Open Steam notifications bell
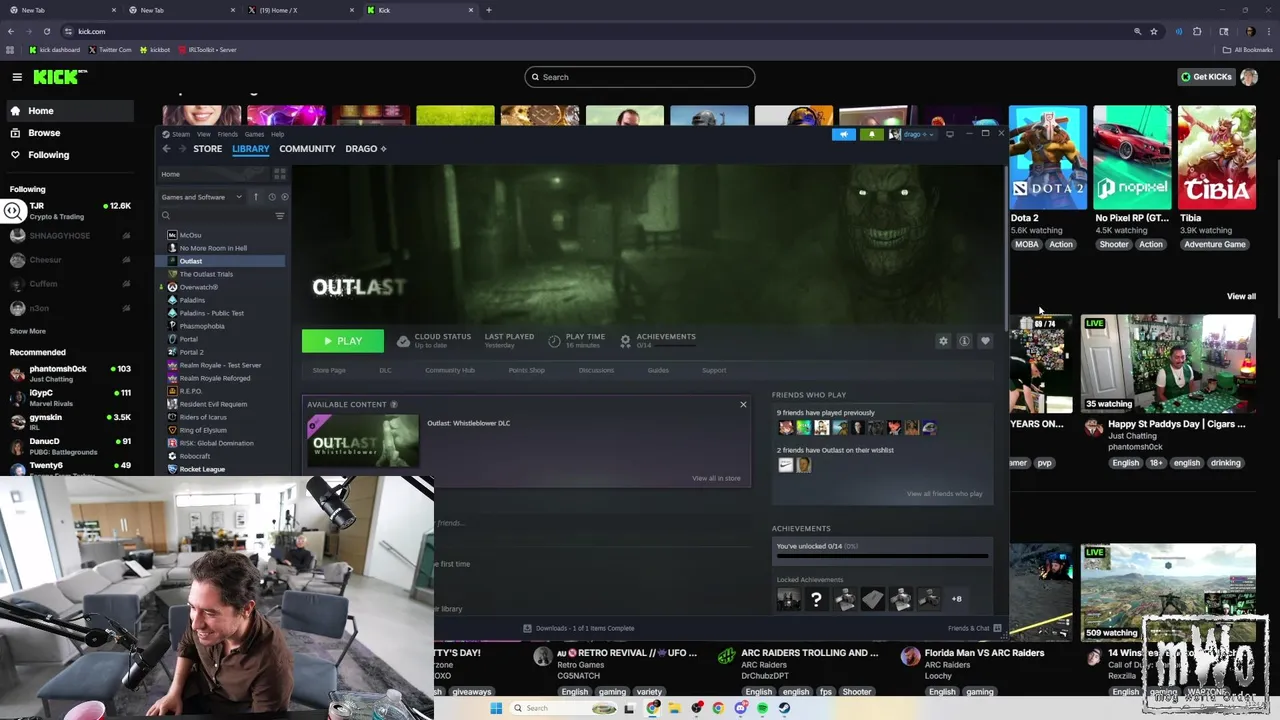The height and width of the screenshot is (720, 1280). click(x=871, y=134)
